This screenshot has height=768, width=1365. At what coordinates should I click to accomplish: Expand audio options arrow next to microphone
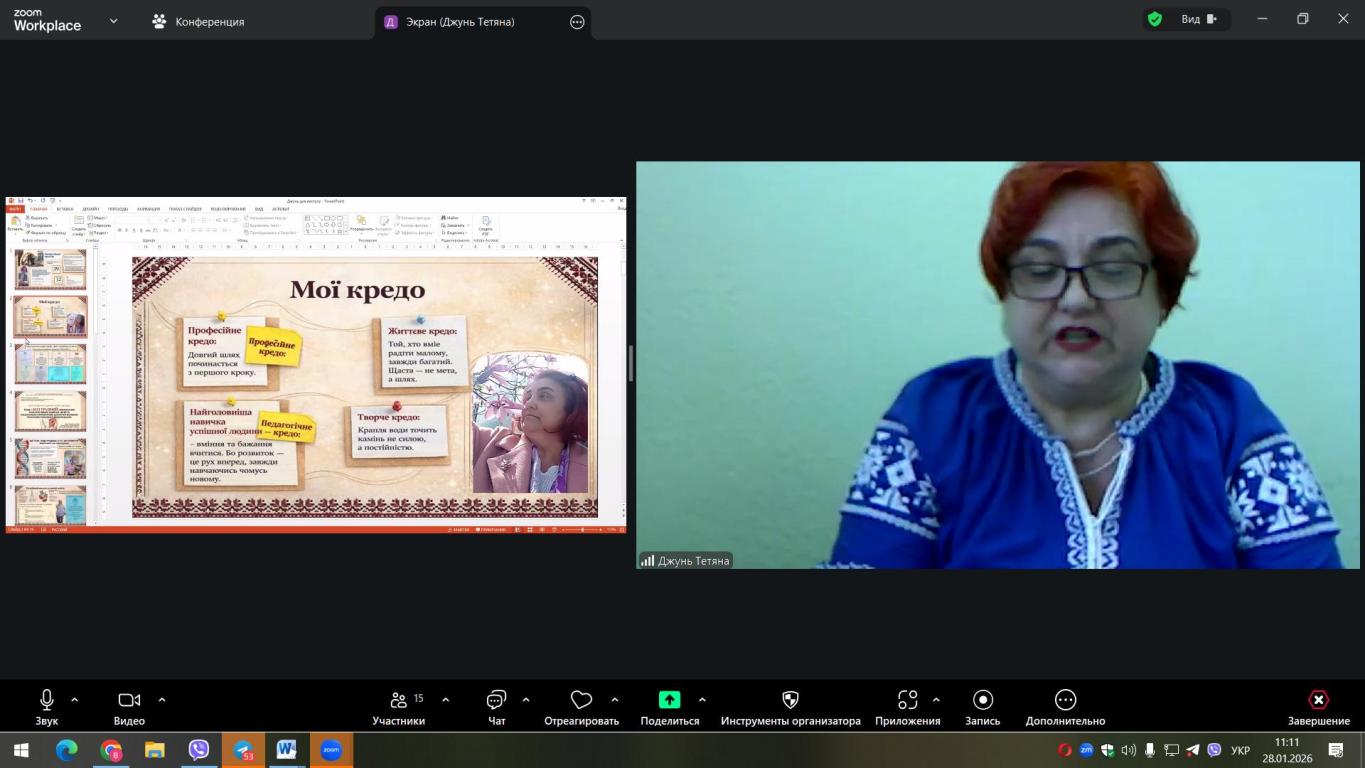[74, 700]
